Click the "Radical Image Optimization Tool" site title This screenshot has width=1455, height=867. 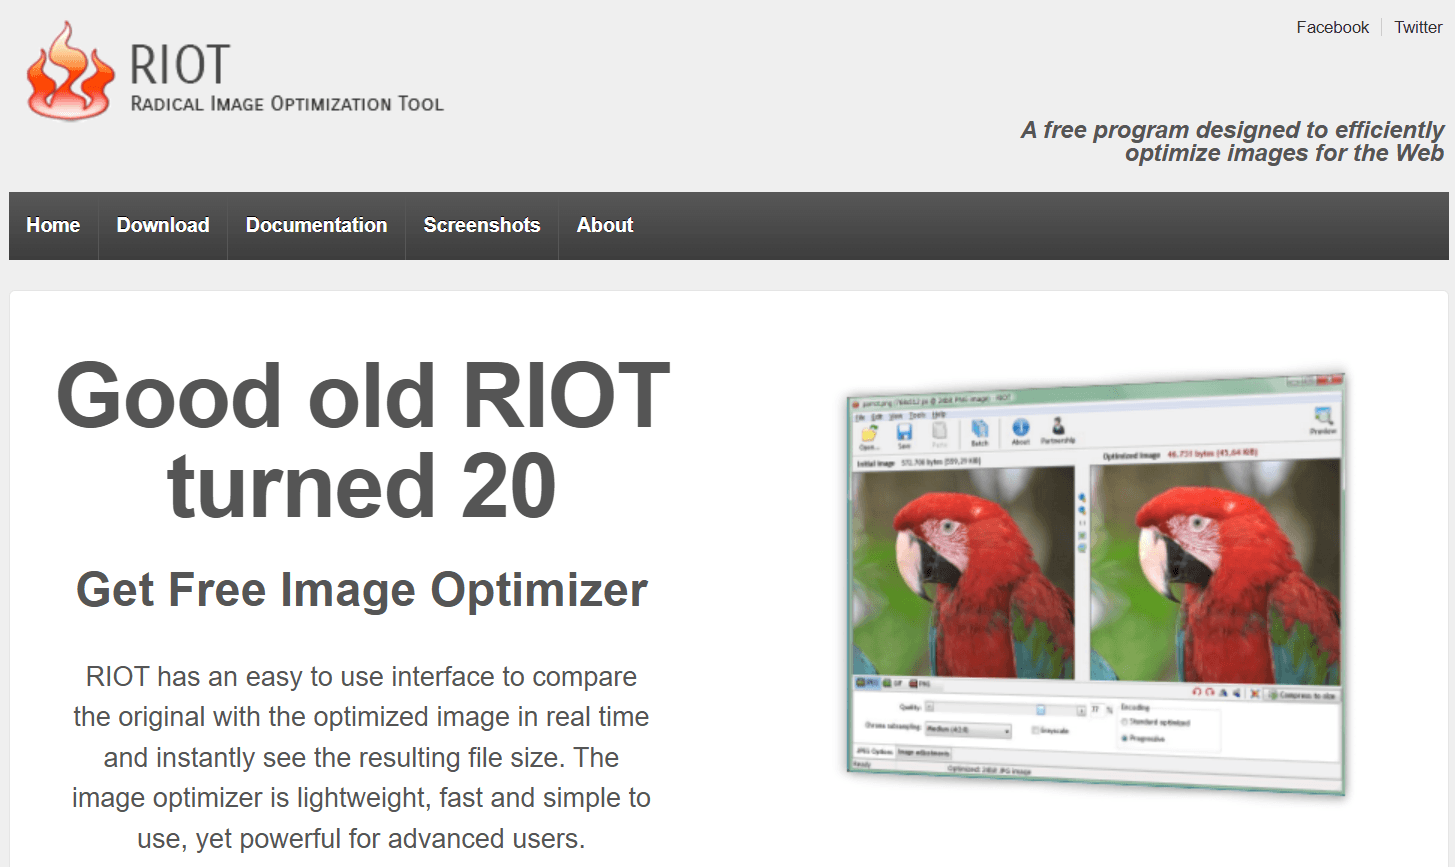[x=287, y=104]
